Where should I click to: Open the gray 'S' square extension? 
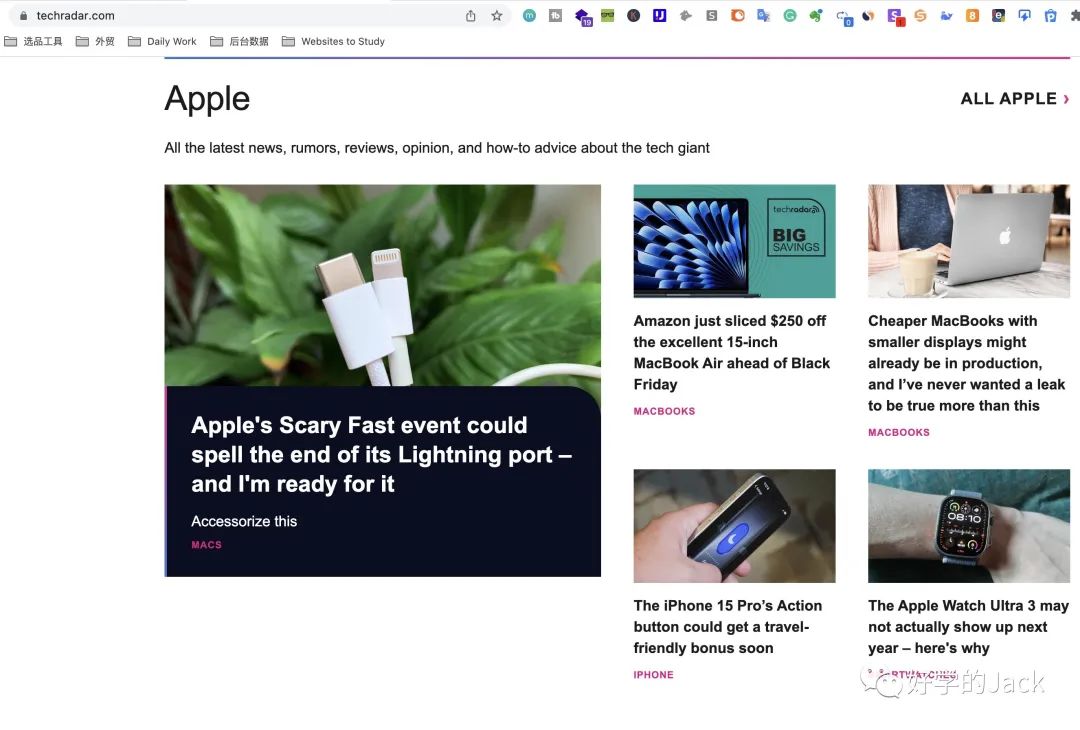point(712,15)
